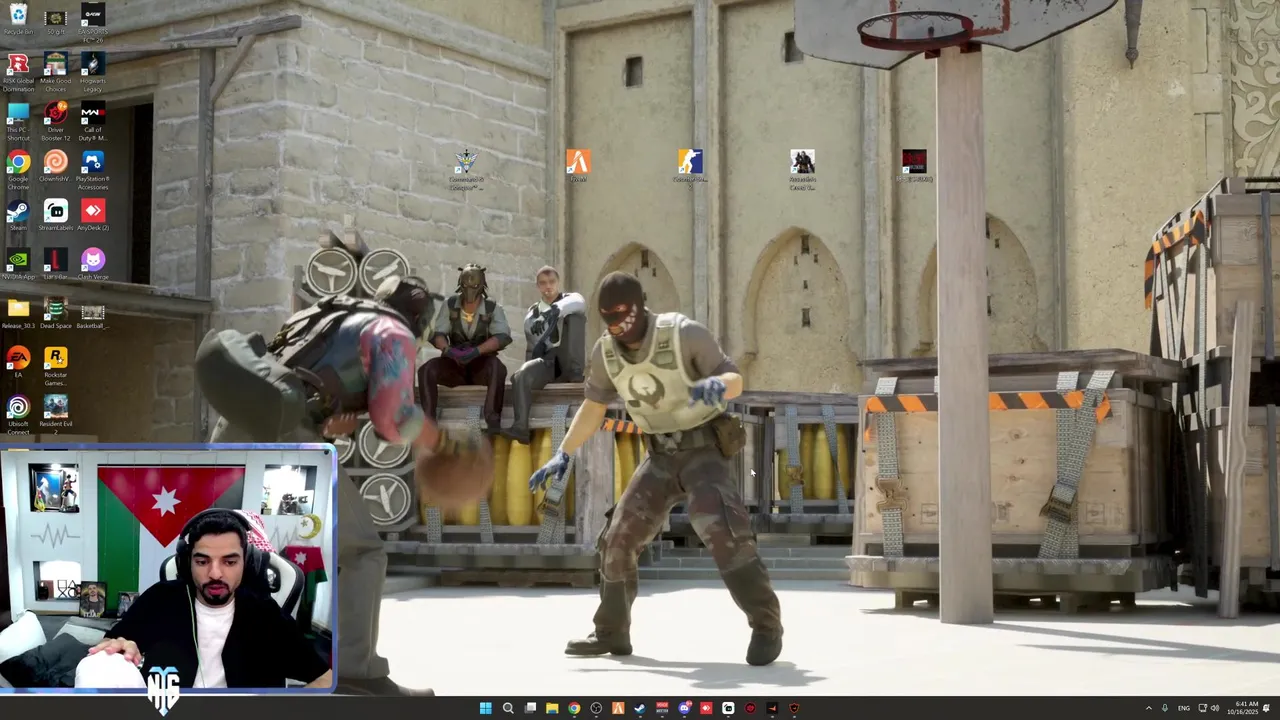Switch the ENG input language

1183,708
